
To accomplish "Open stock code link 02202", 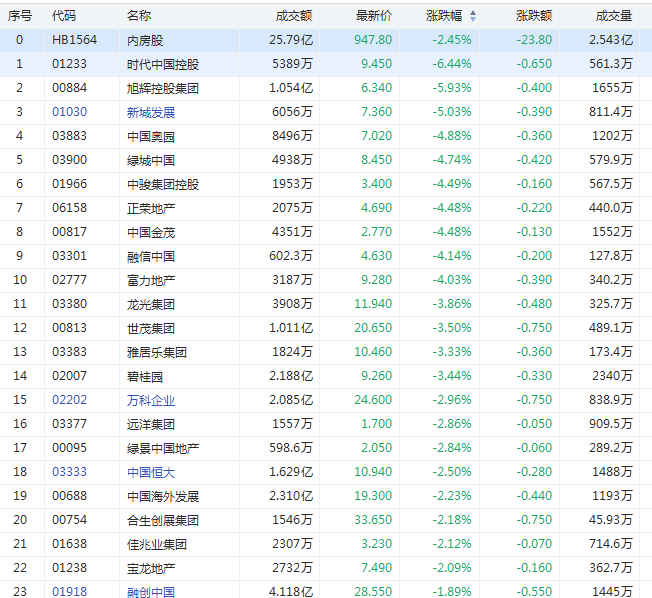I will coord(69,400).
